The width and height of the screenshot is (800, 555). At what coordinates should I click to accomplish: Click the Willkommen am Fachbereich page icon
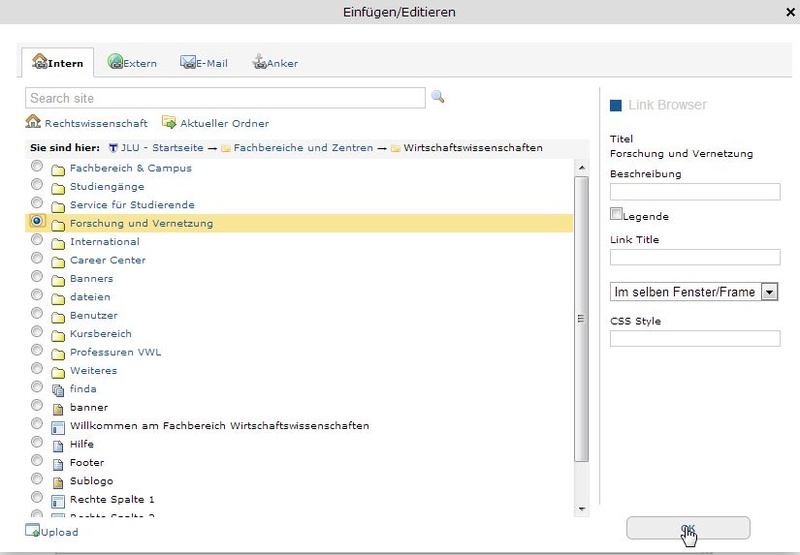tap(58, 427)
